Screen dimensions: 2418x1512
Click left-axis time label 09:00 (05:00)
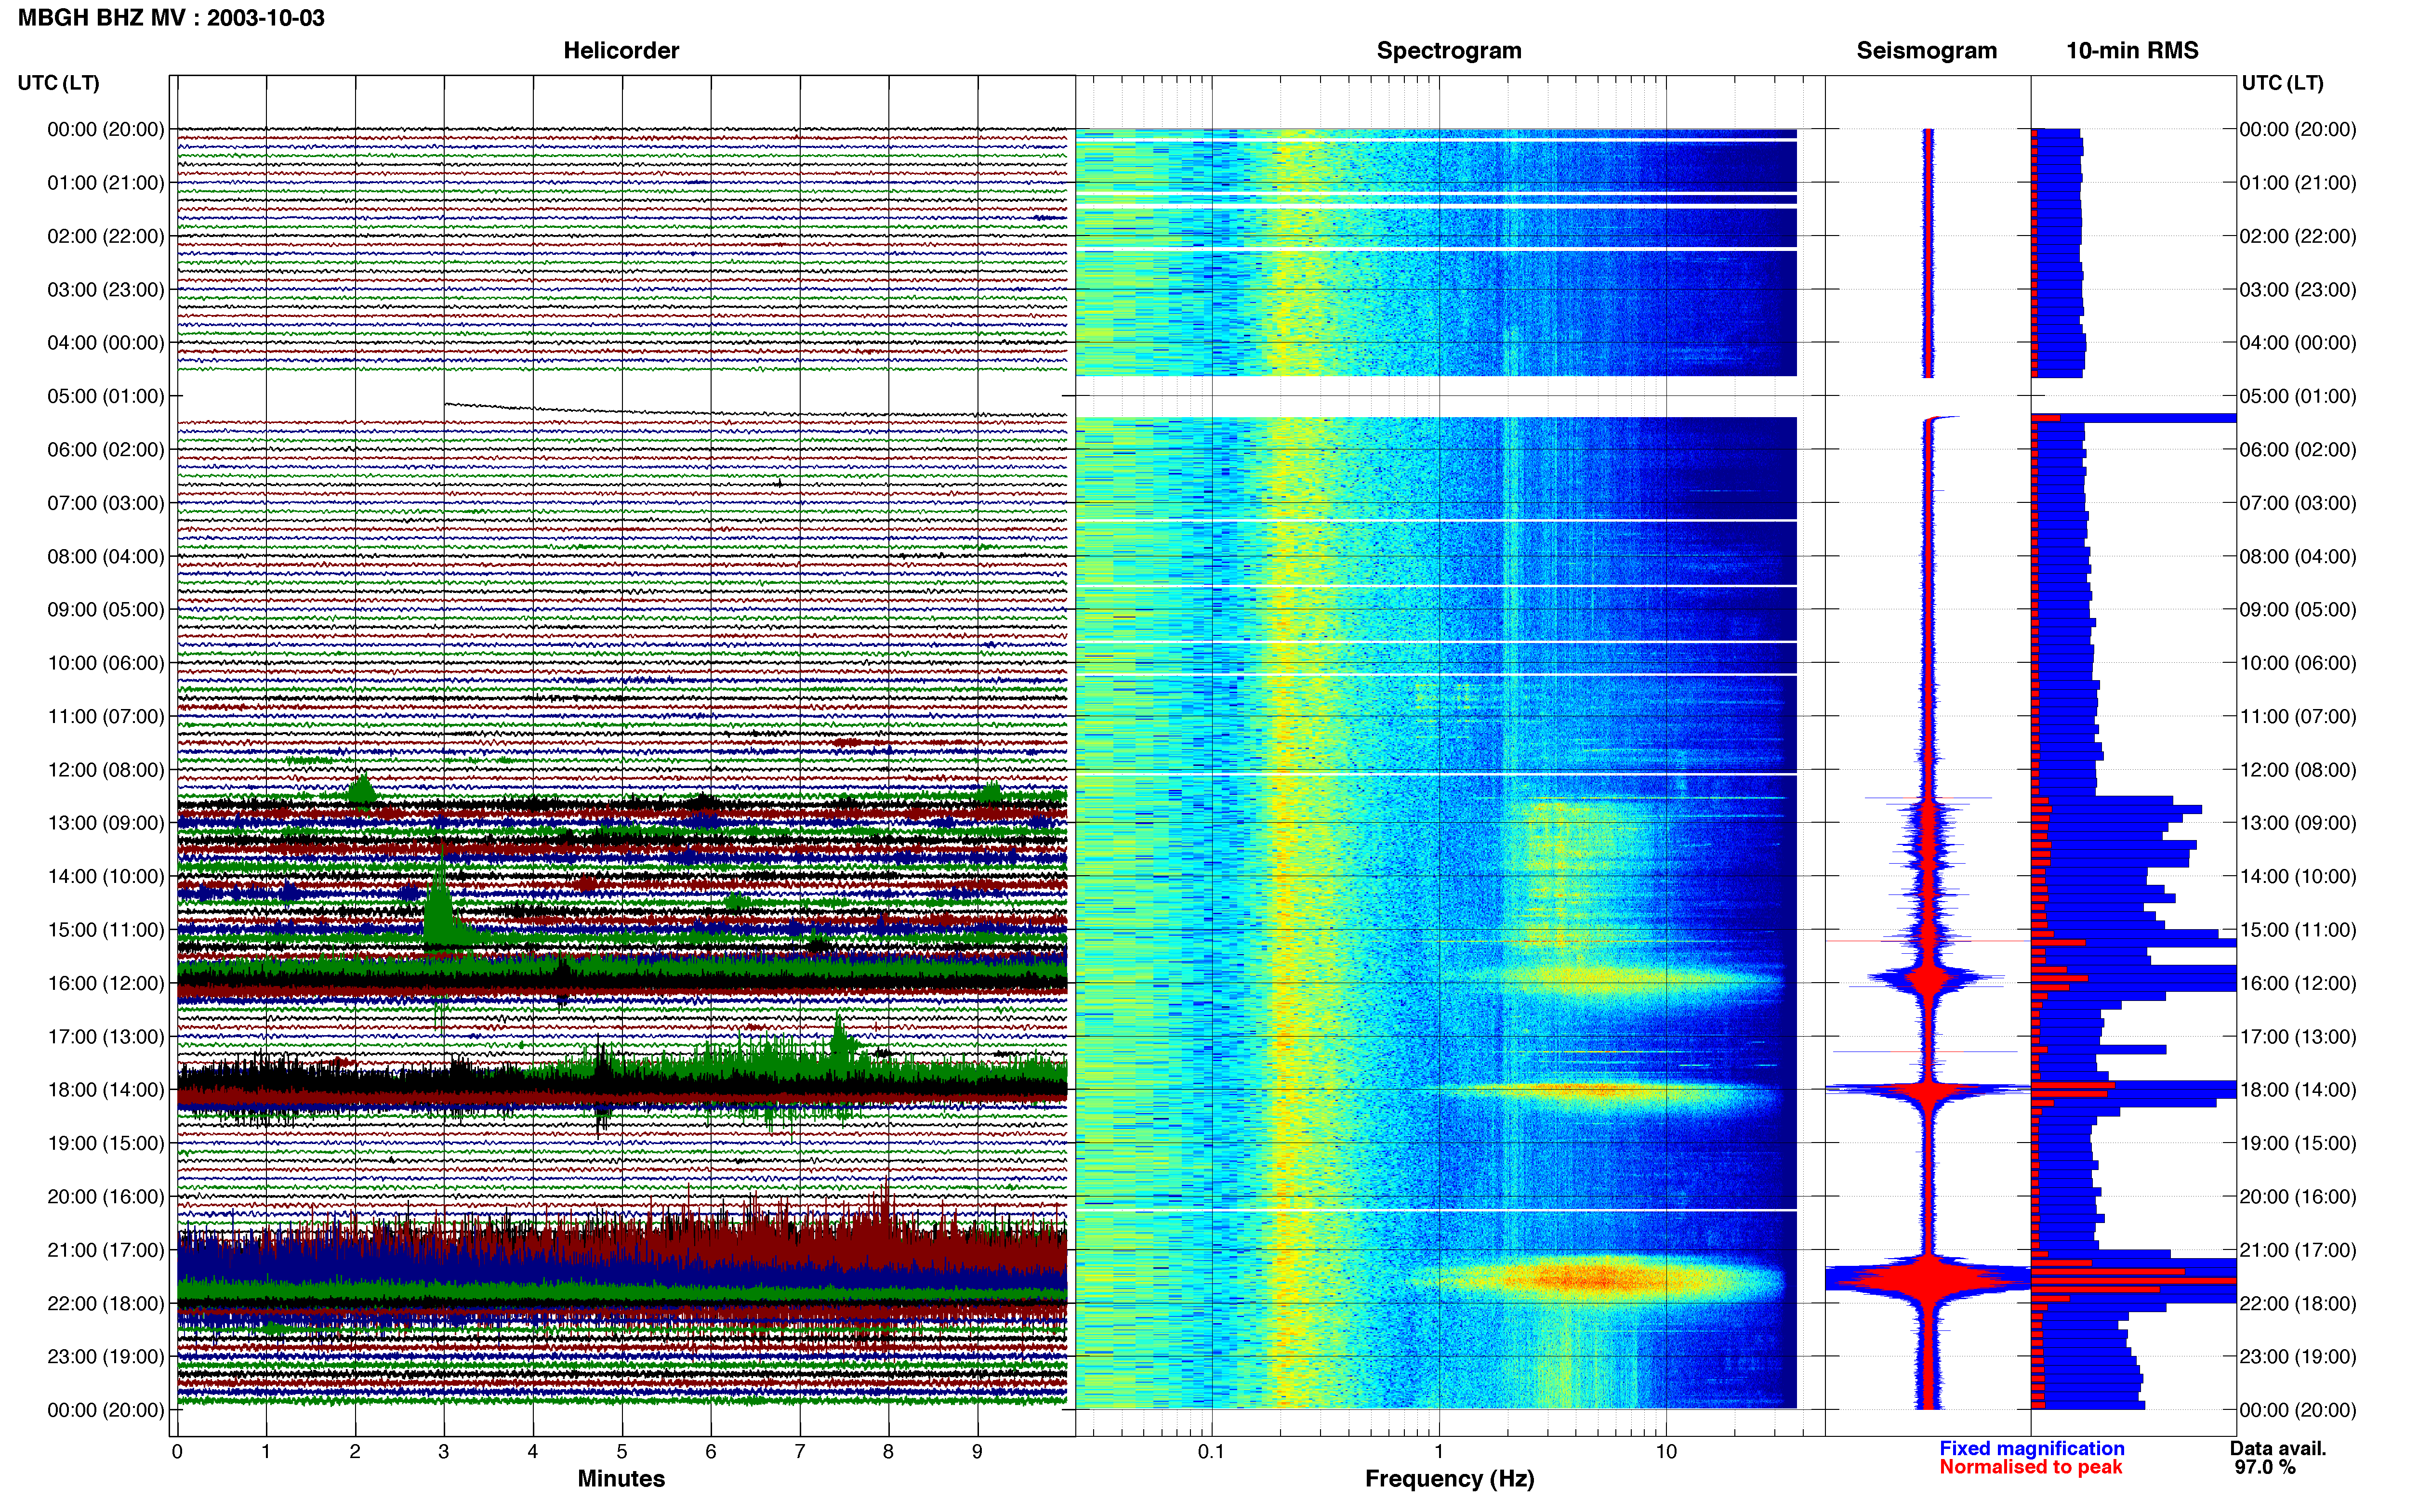(x=106, y=609)
